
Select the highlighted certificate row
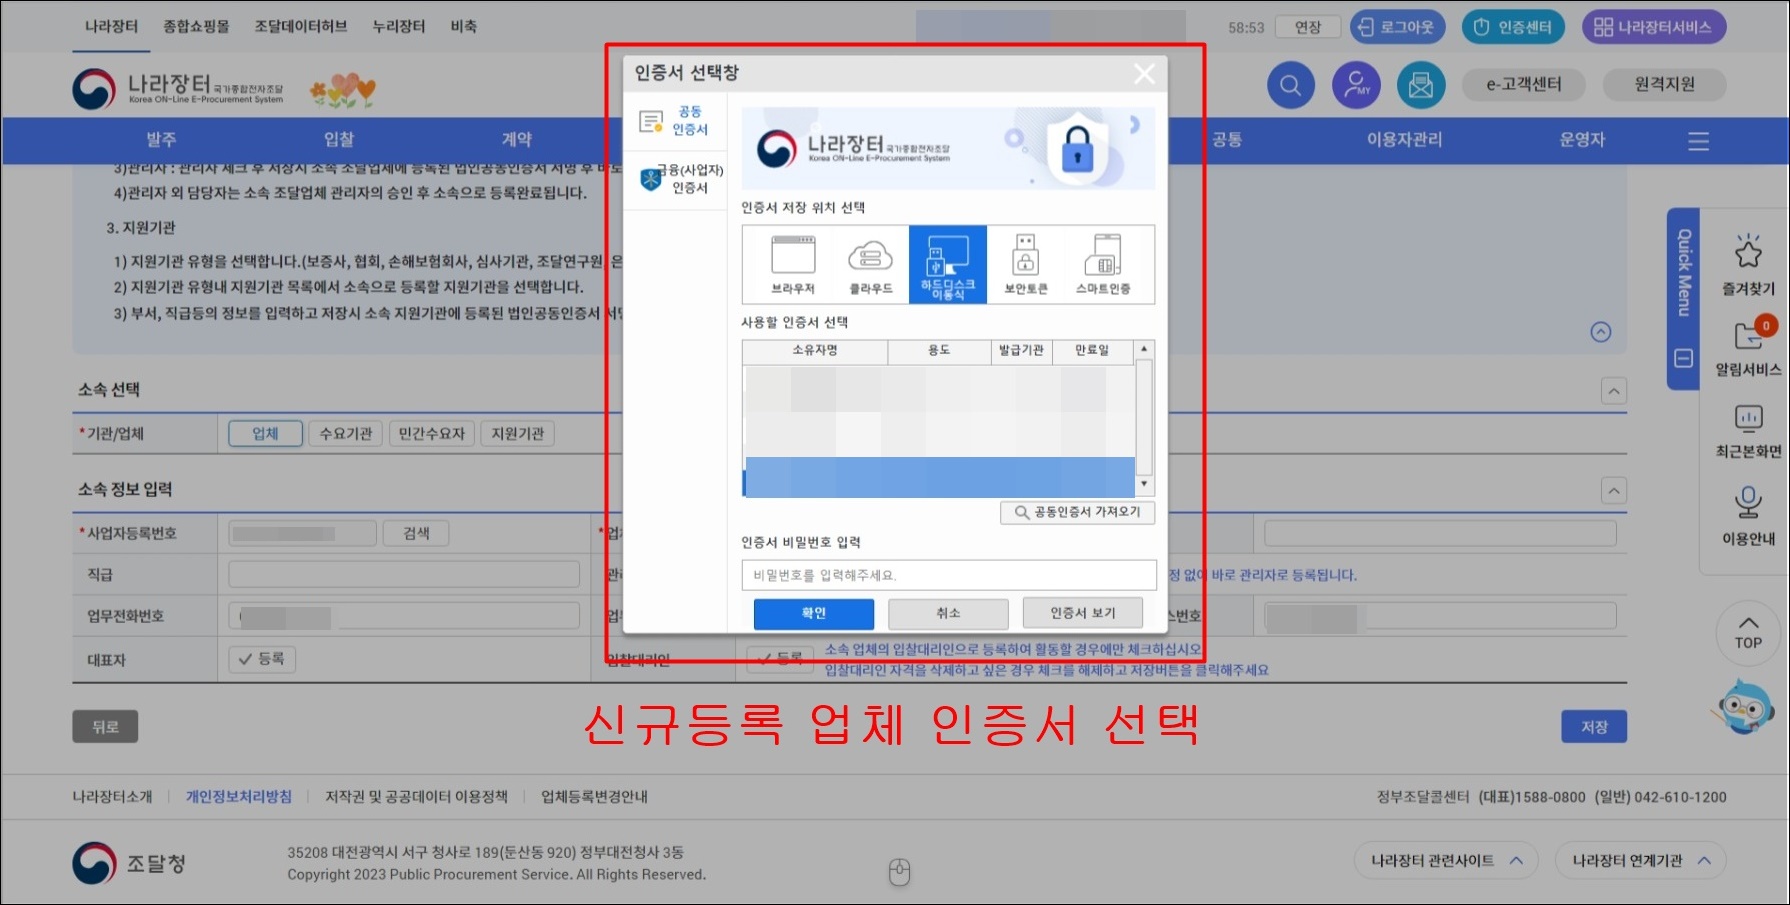tap(940, 477)
